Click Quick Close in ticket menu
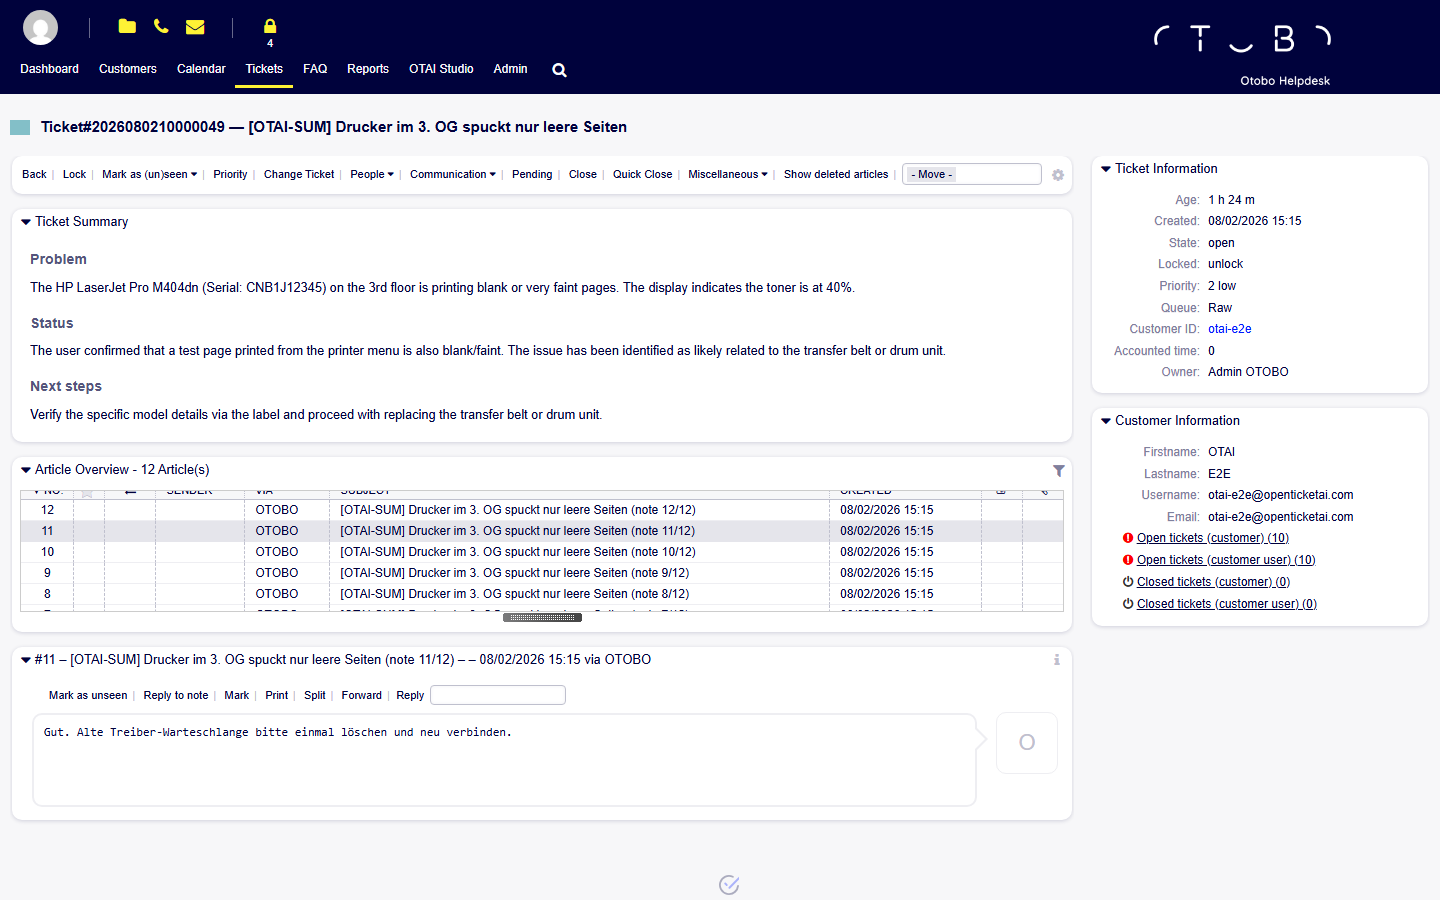This screenshot has width=1440, height=900. [x=642, y=174]
